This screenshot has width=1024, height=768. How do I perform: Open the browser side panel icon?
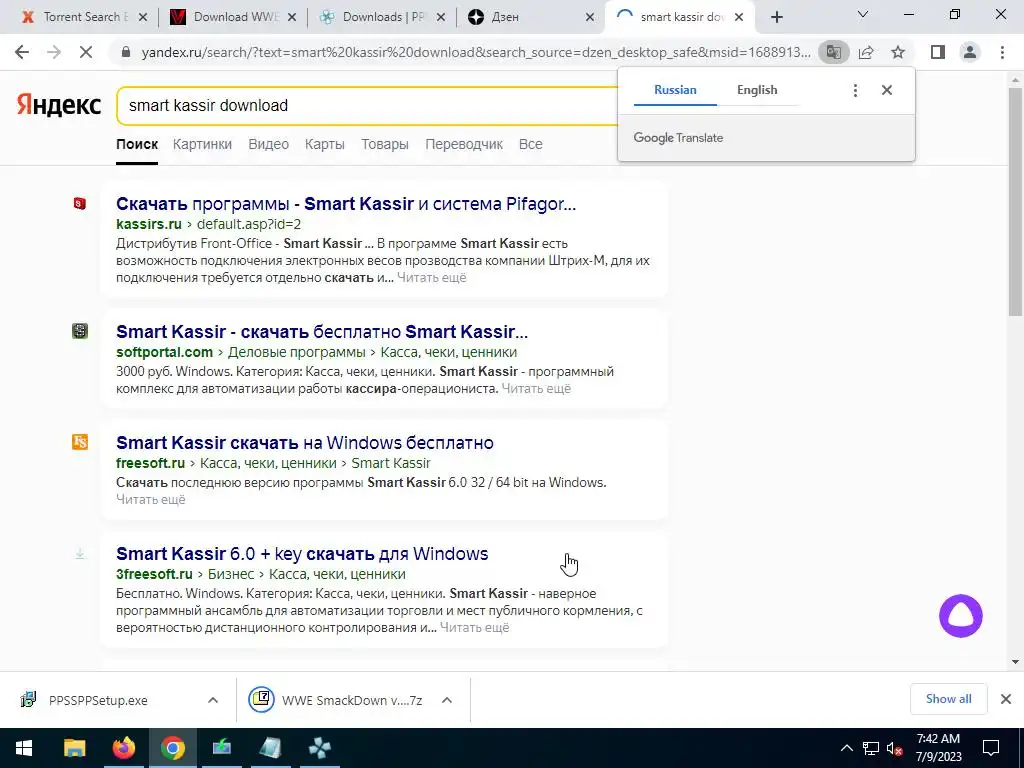[x=938, y=52]
